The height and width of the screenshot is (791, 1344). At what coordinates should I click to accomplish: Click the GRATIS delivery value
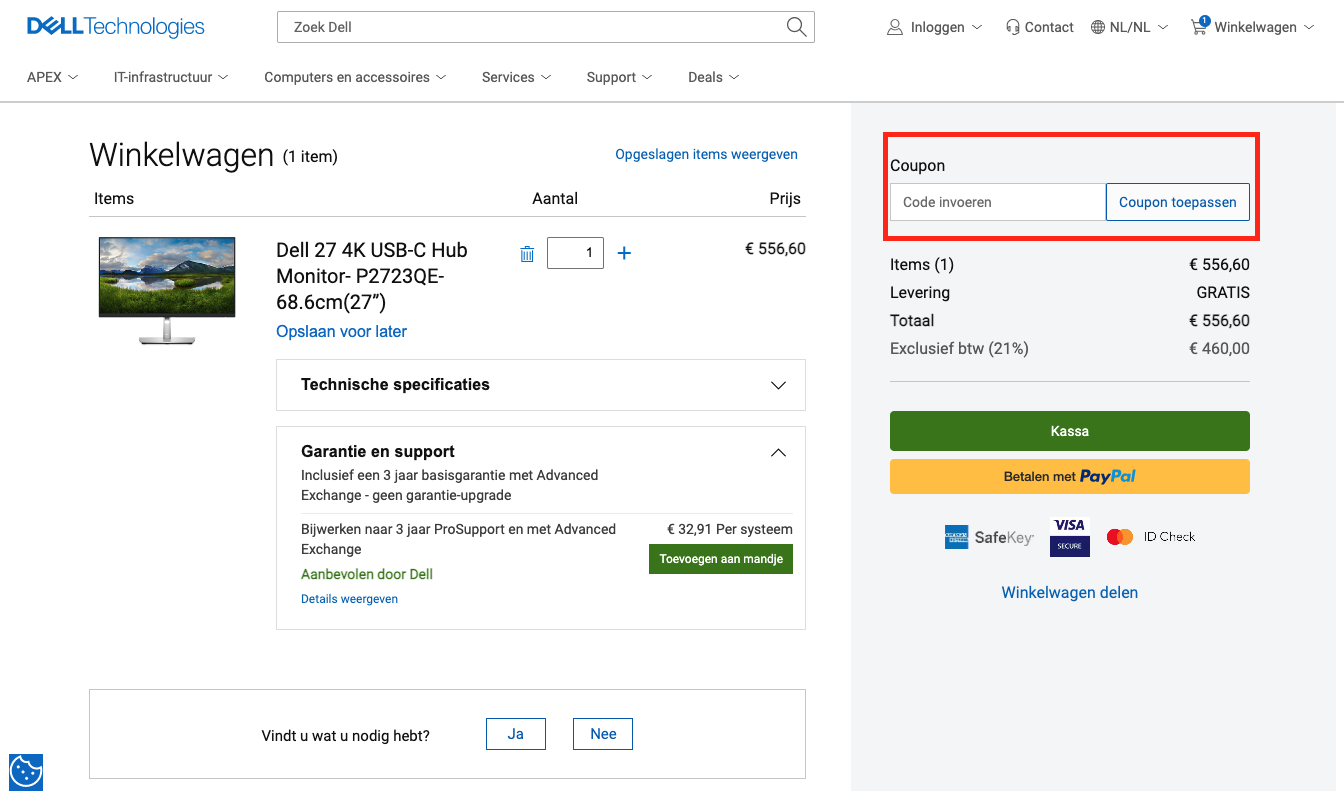1223,293
